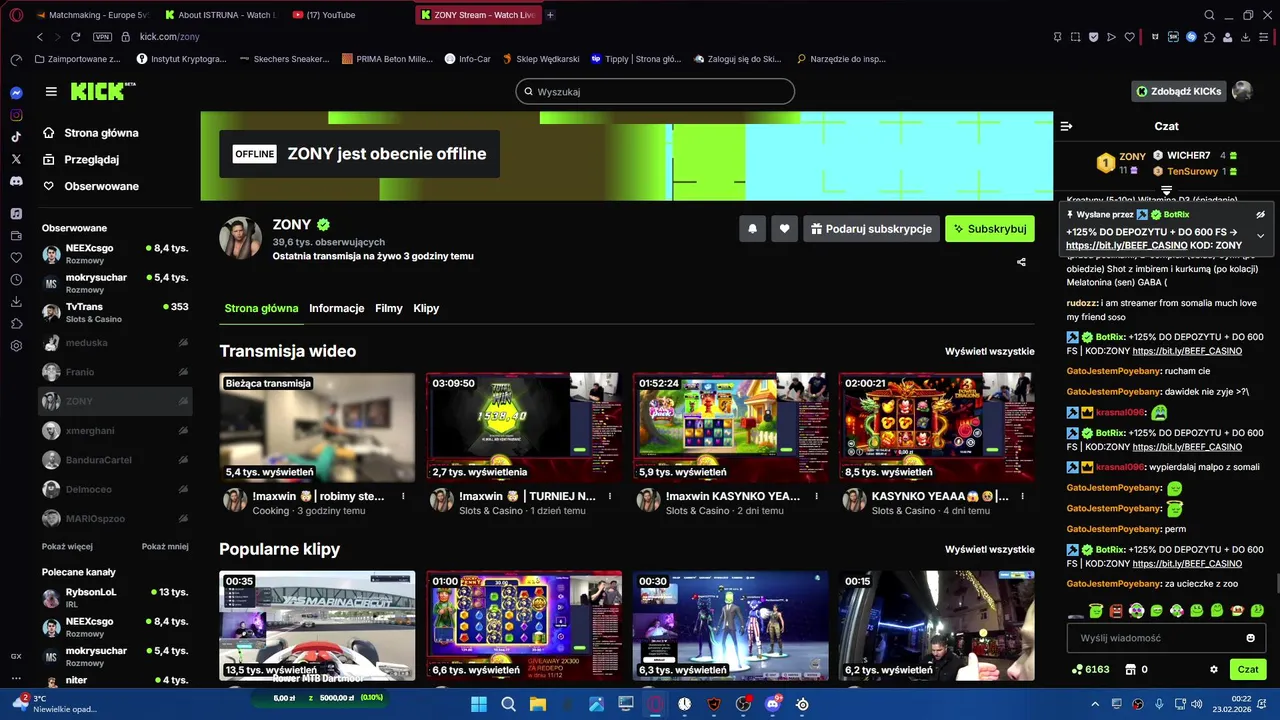
Task: Open the user profile avatar
Action: (1242, 91)
